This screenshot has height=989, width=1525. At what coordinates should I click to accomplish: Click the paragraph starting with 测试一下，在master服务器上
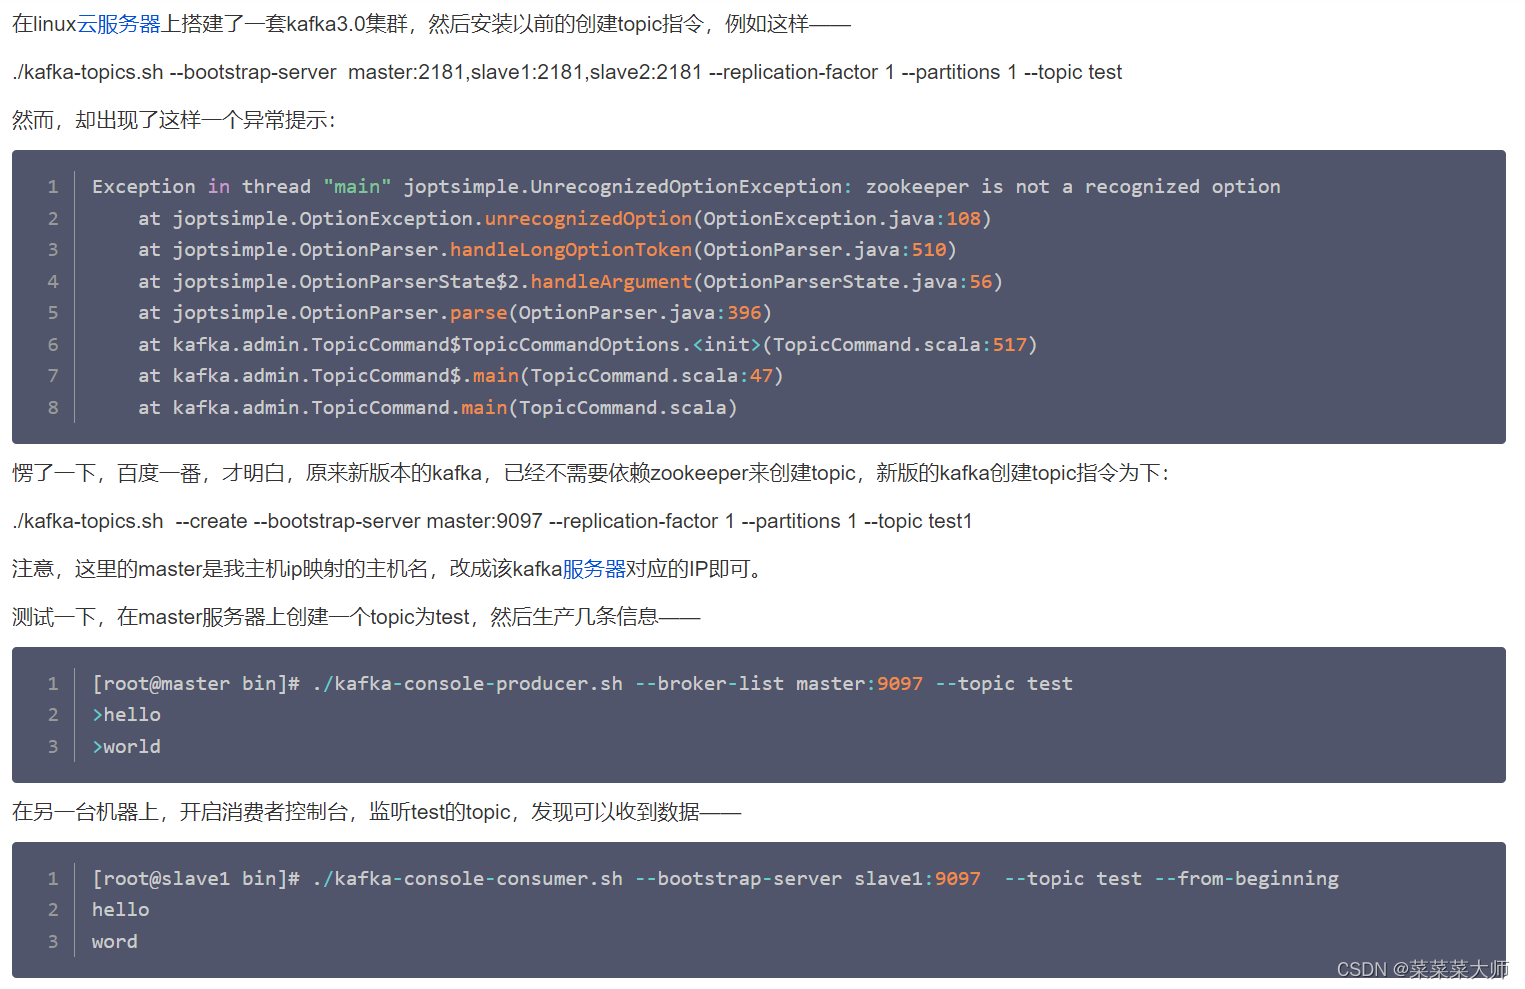[x=356, y=617]
